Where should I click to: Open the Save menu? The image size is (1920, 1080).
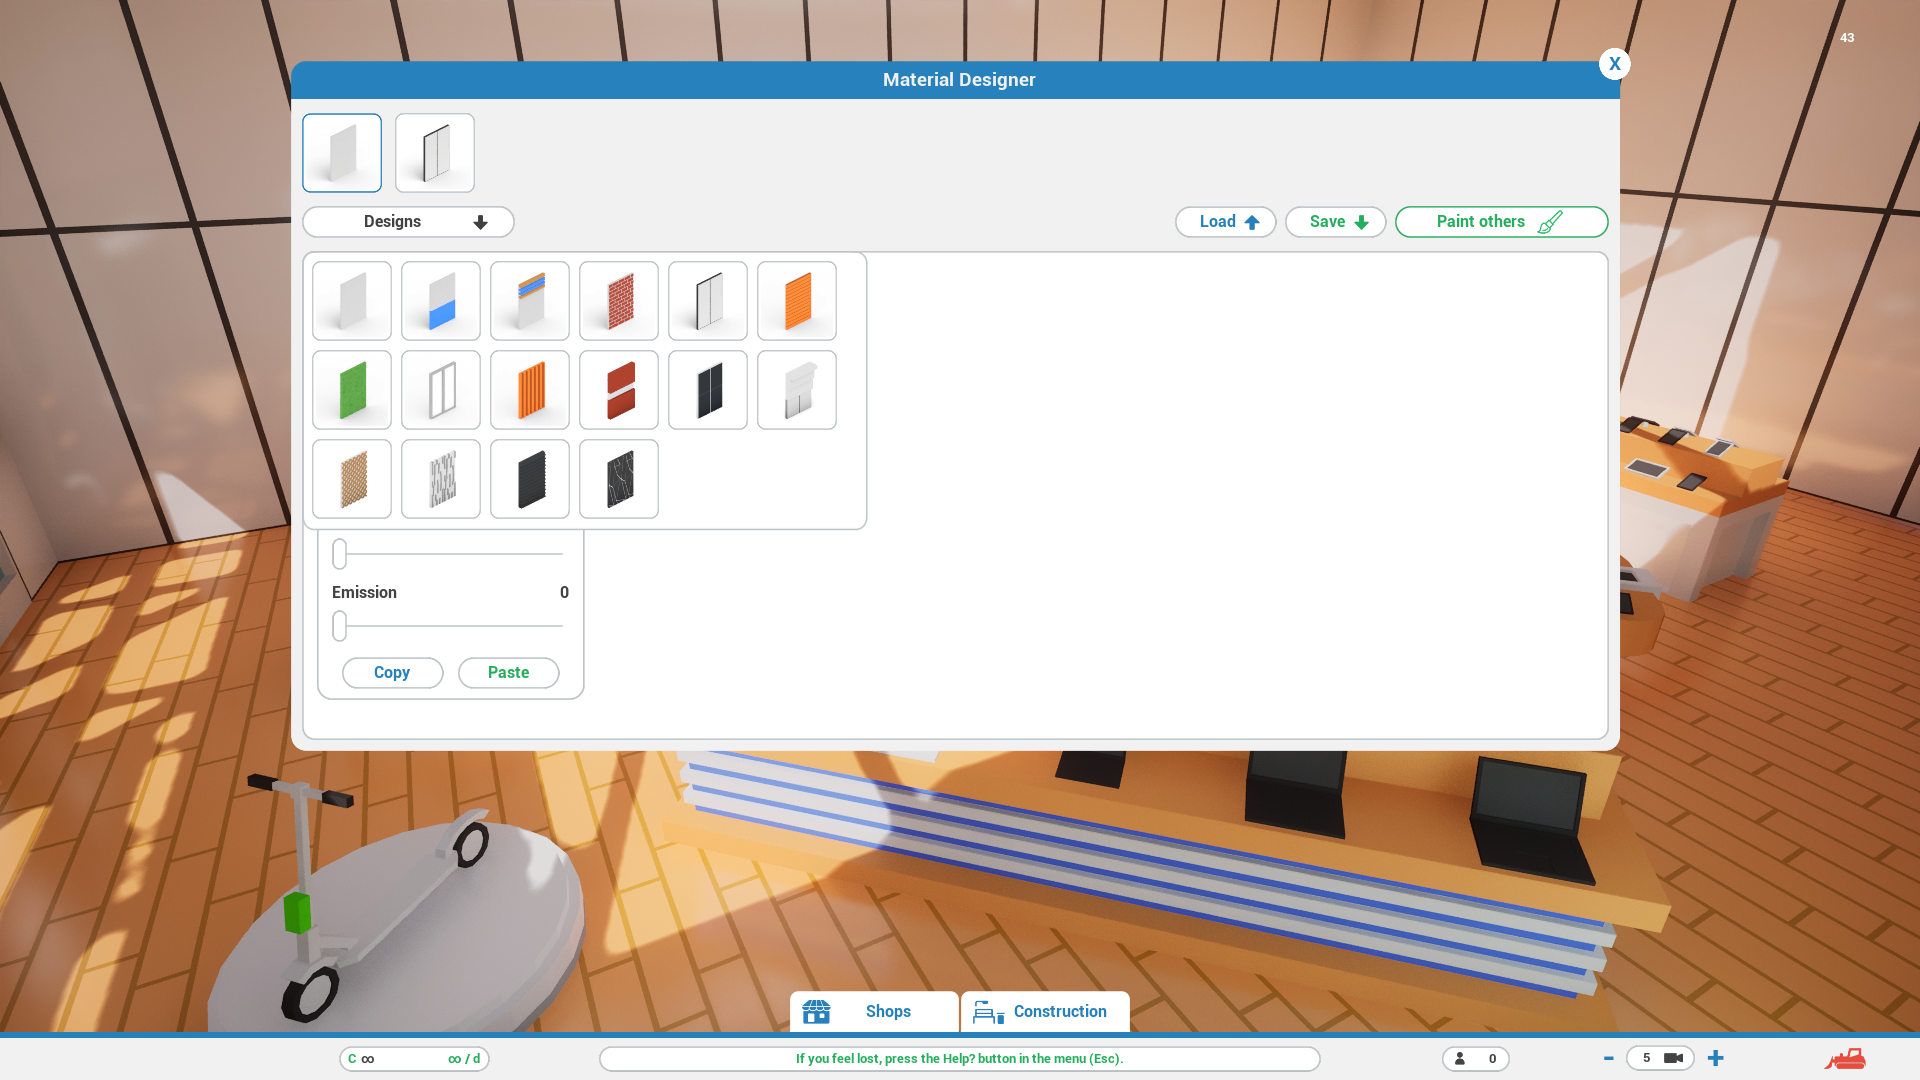tap(1335, 222)
